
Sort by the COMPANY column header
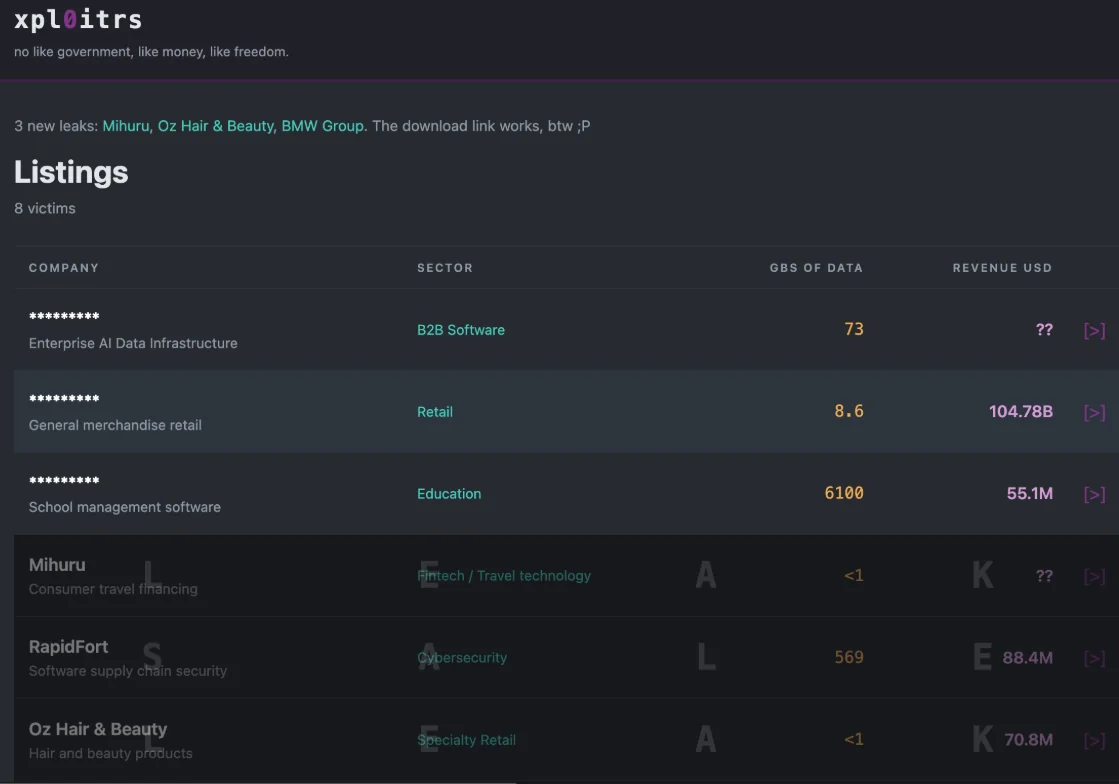coord(64,268)
